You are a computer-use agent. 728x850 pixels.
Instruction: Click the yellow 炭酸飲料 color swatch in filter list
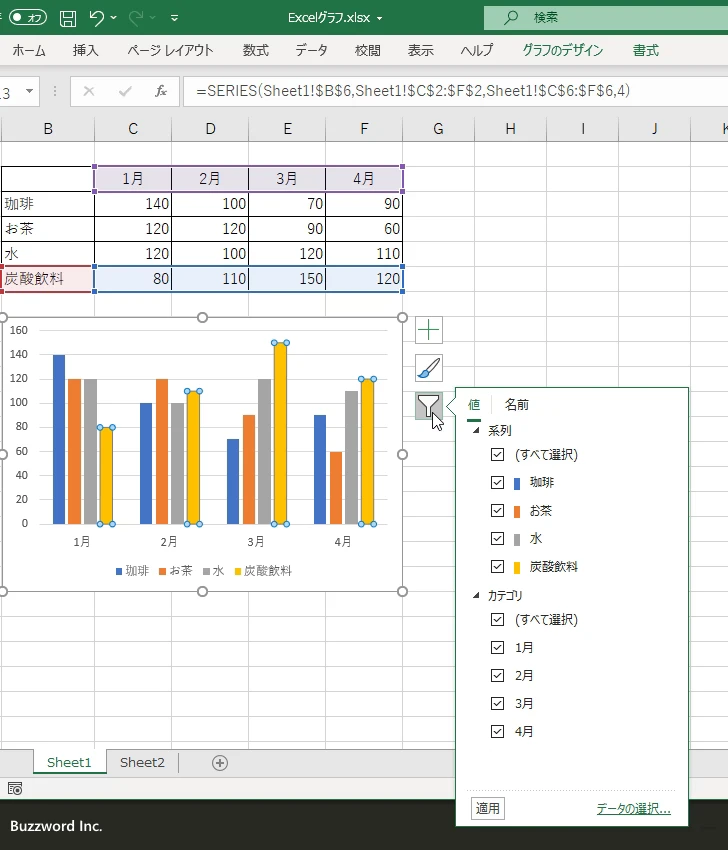517,568
